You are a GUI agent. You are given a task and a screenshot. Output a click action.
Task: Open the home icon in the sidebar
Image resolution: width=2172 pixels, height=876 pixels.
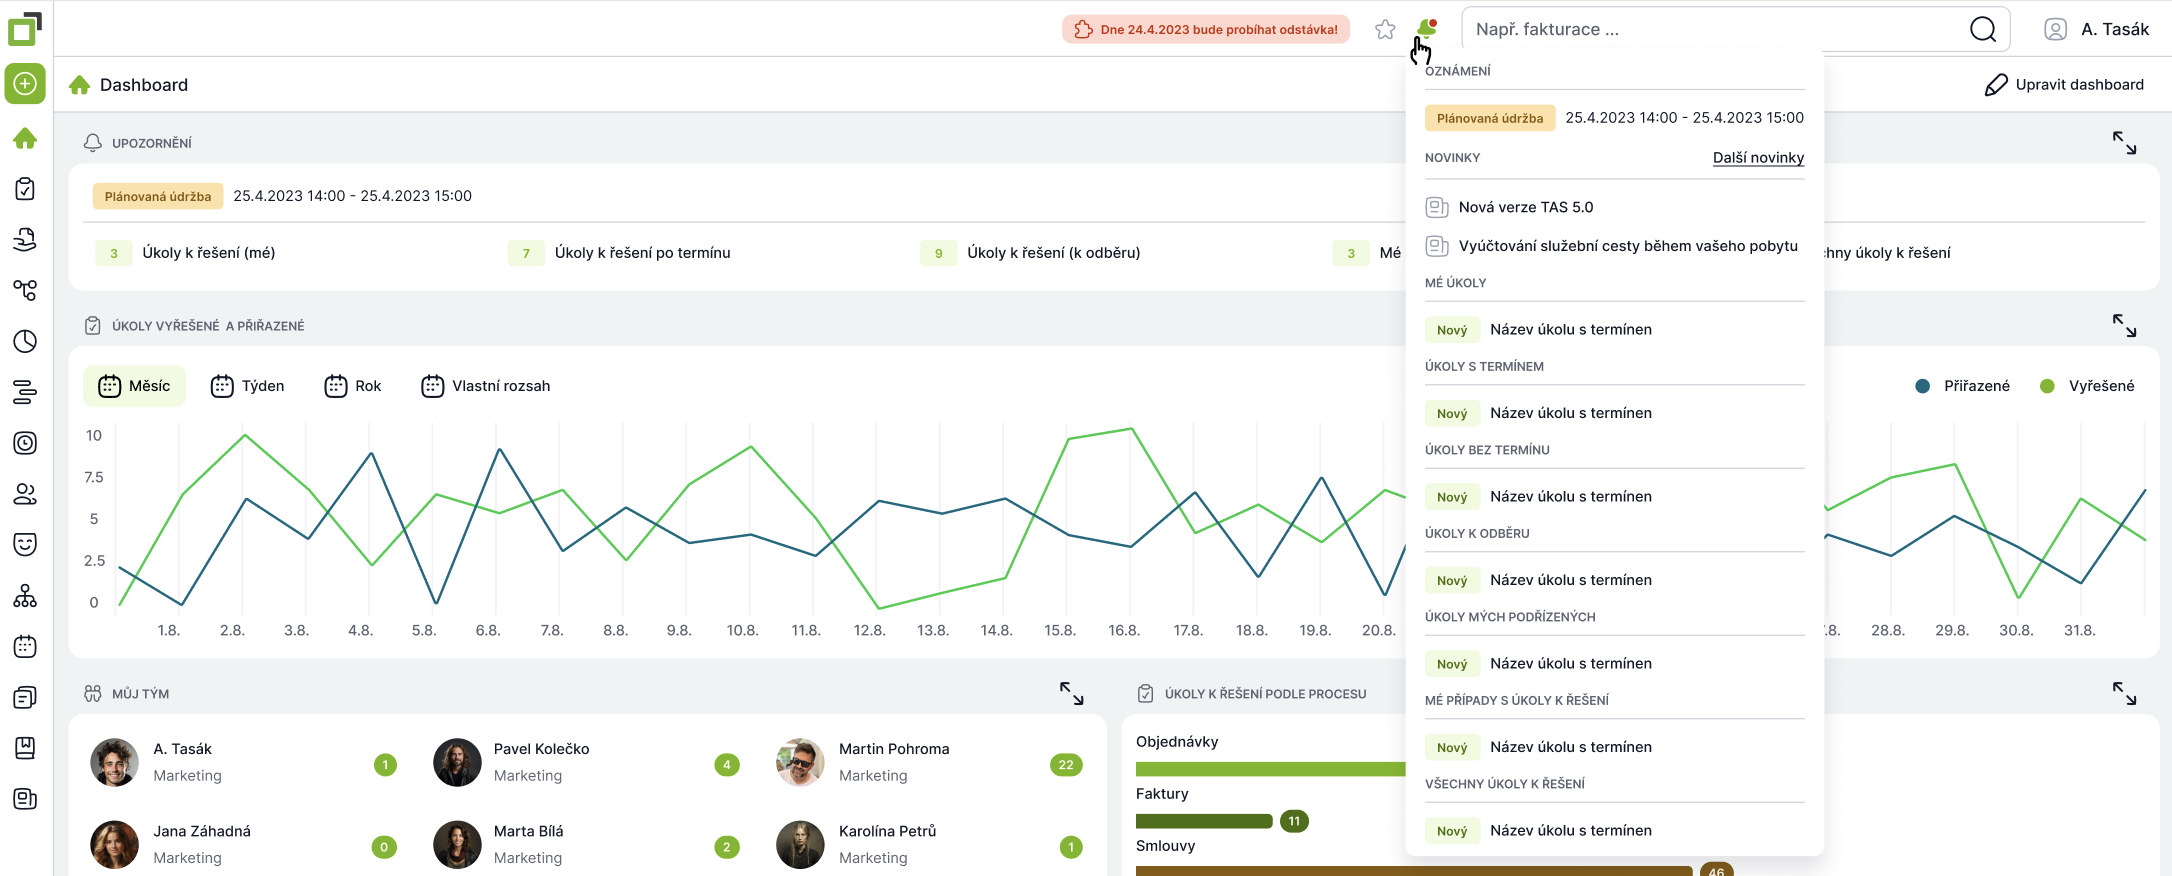[25, 138]
